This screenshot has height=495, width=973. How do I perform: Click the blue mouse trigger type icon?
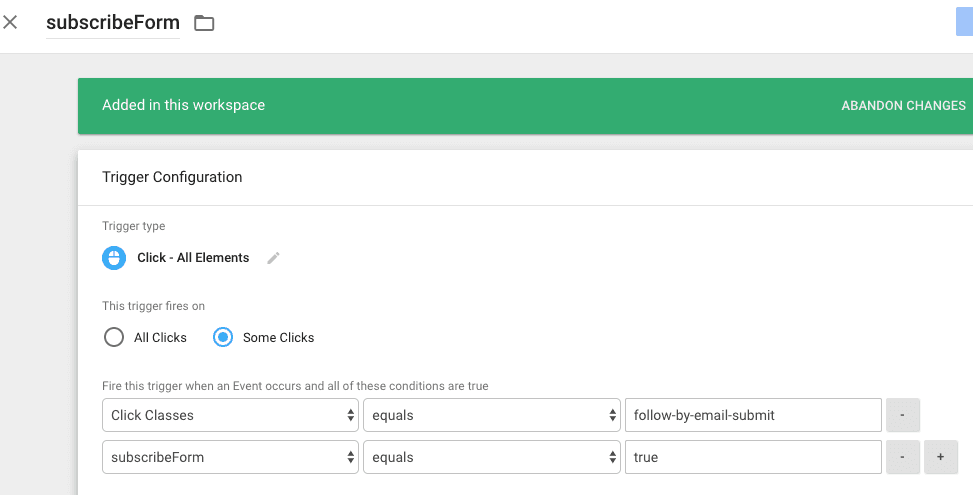[x=114, y=258]
